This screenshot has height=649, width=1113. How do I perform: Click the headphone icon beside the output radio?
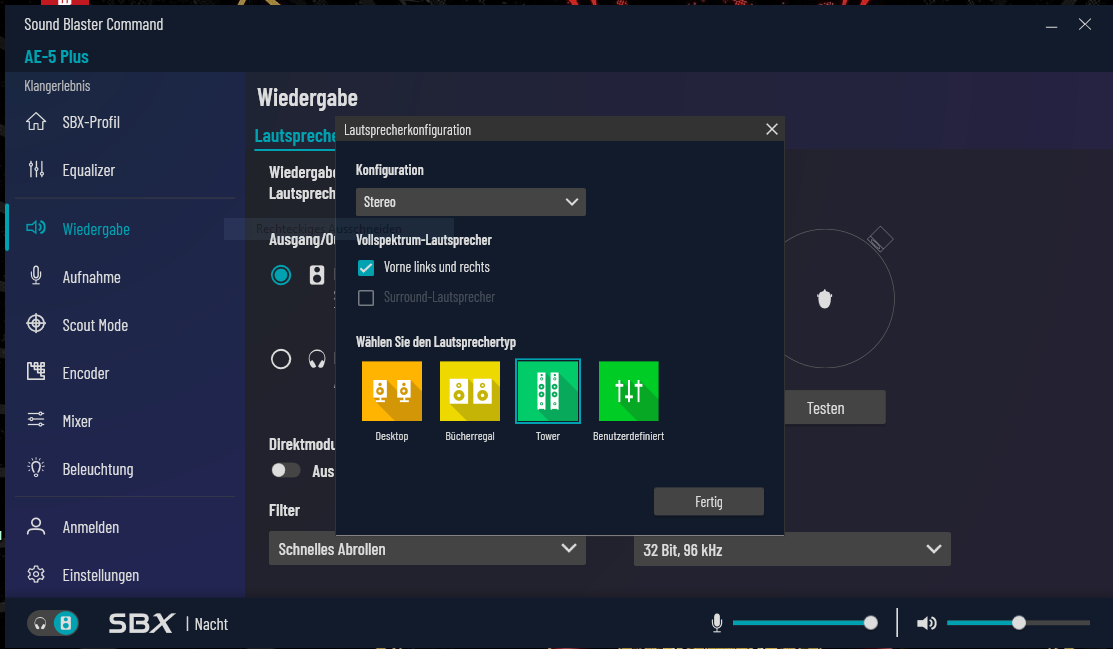317,359
